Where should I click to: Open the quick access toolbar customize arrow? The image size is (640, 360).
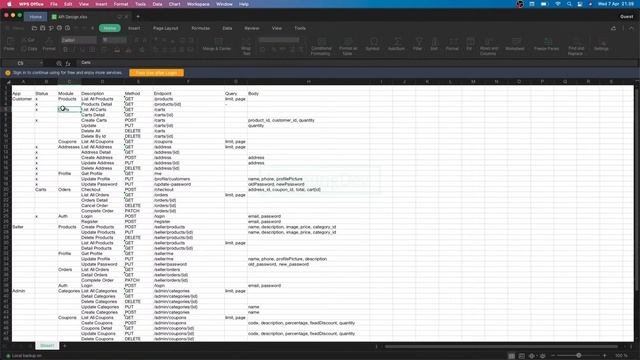pos(93,28)
